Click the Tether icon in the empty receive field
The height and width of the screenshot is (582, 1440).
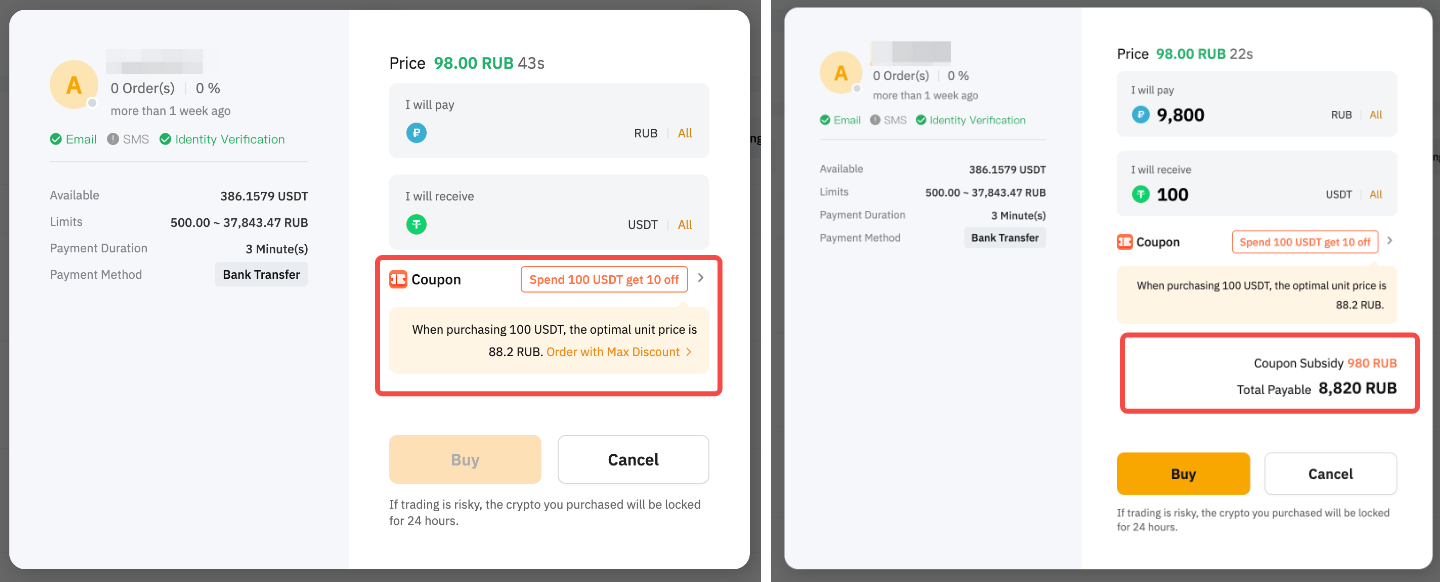[x=416, y=225]
